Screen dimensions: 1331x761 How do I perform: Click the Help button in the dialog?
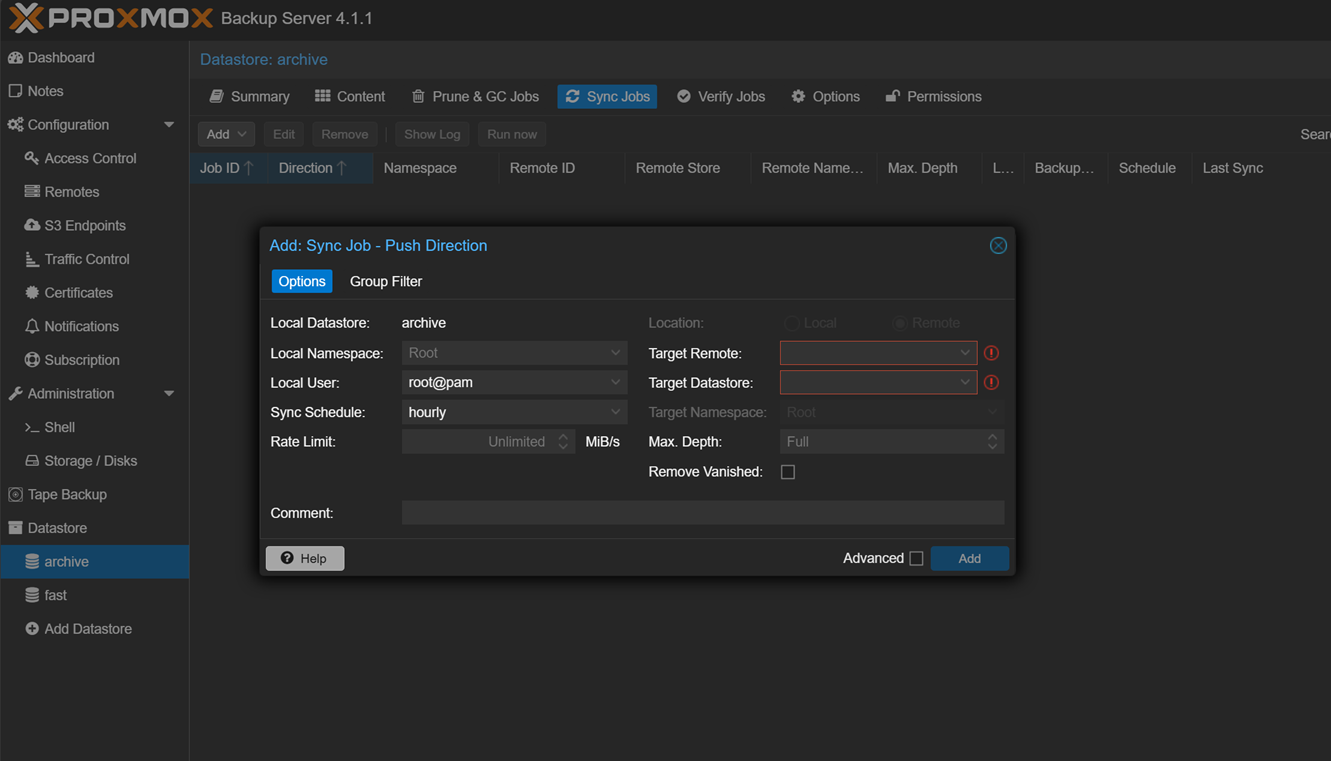[304, 558]
